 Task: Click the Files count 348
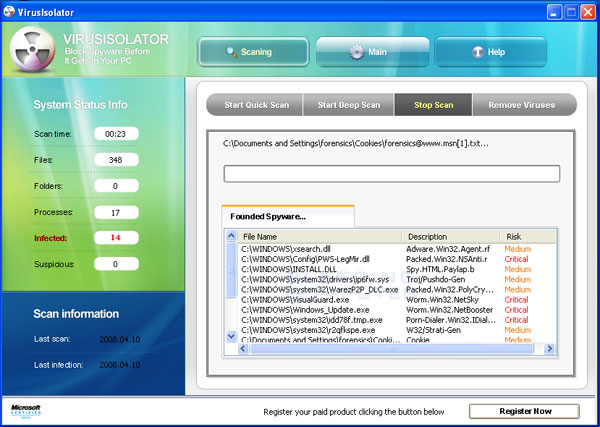point(116,160)
